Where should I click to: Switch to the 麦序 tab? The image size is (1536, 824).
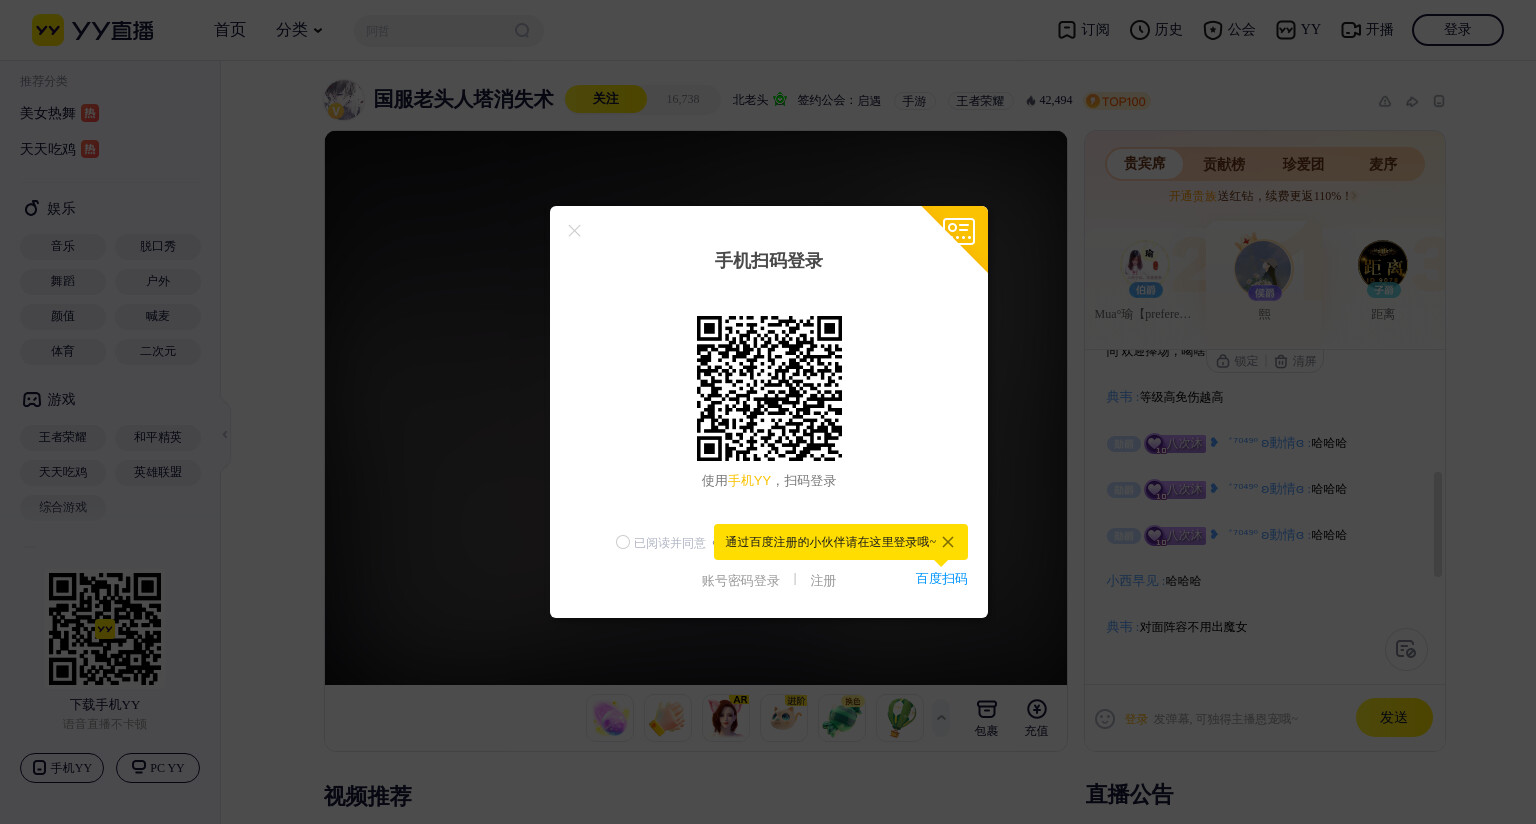point(1383,164)
